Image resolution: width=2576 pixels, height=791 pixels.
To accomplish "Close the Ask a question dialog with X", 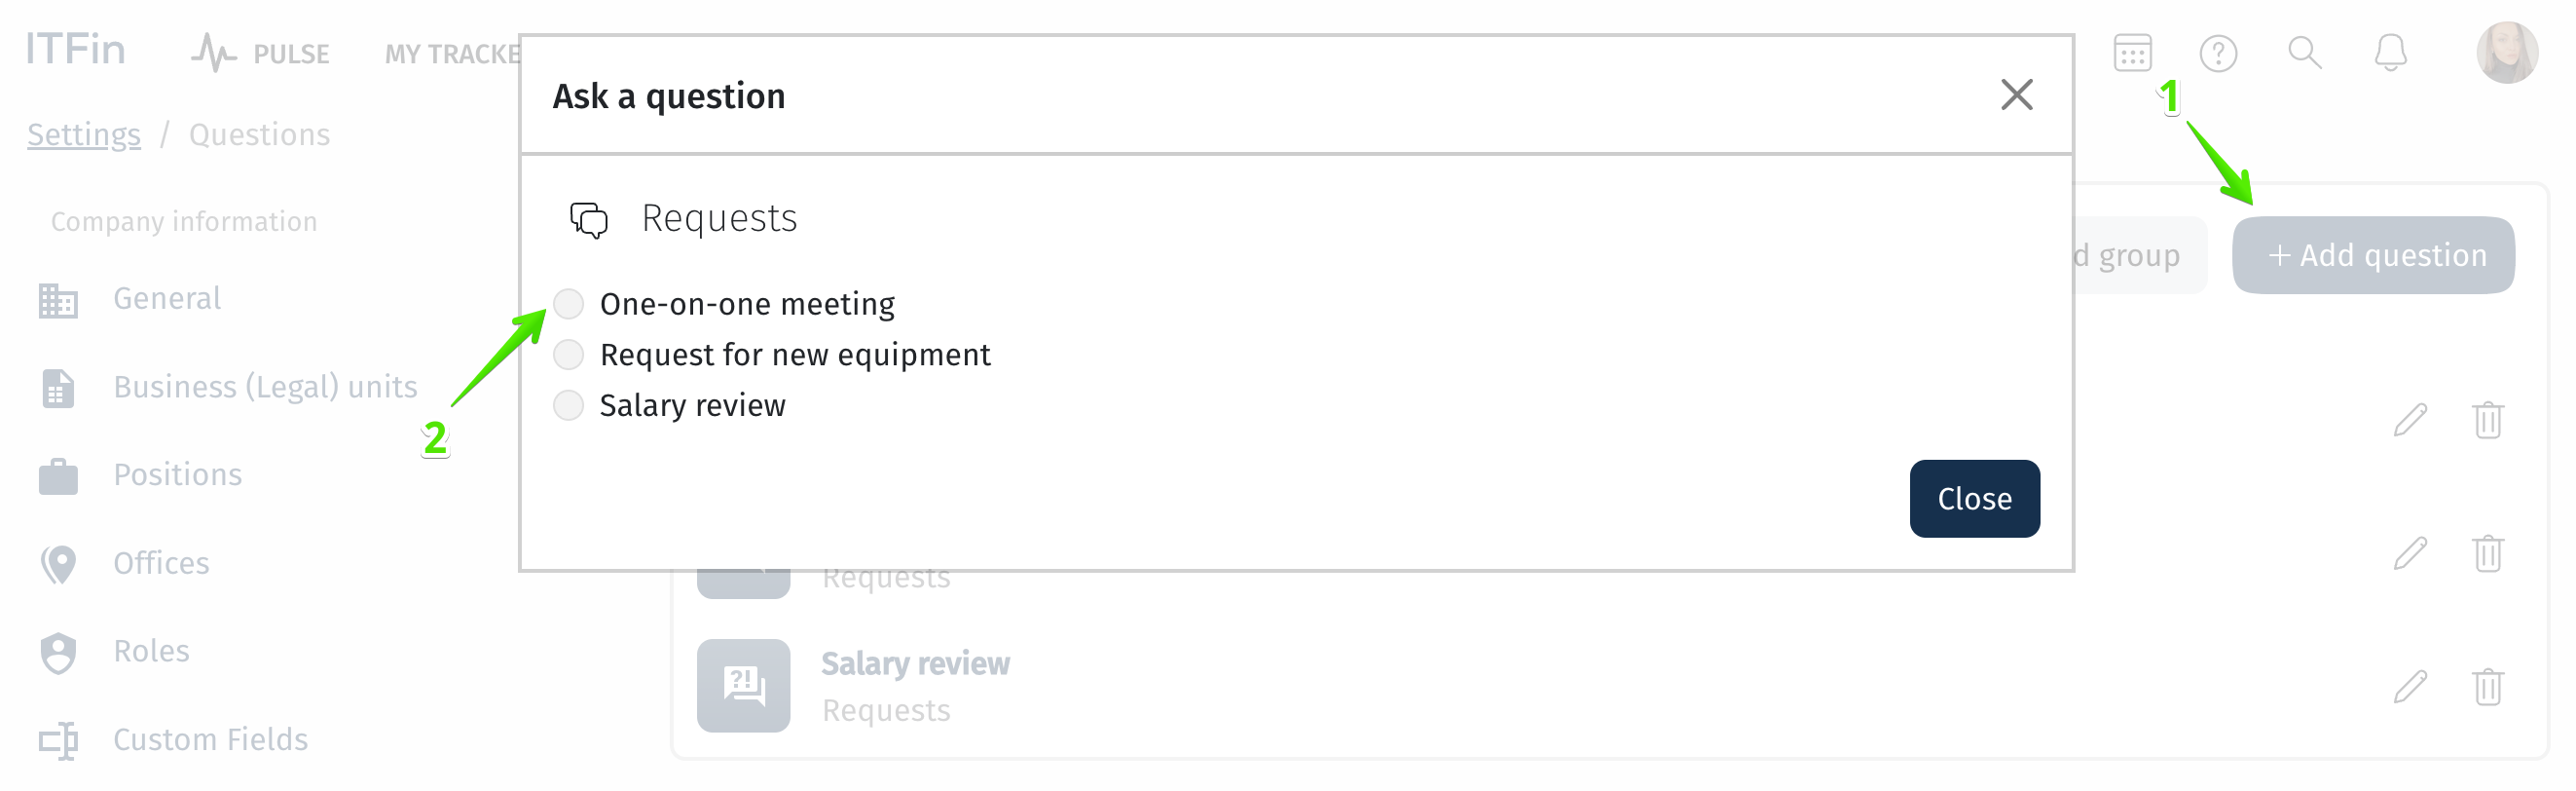I will (2016, 96).
